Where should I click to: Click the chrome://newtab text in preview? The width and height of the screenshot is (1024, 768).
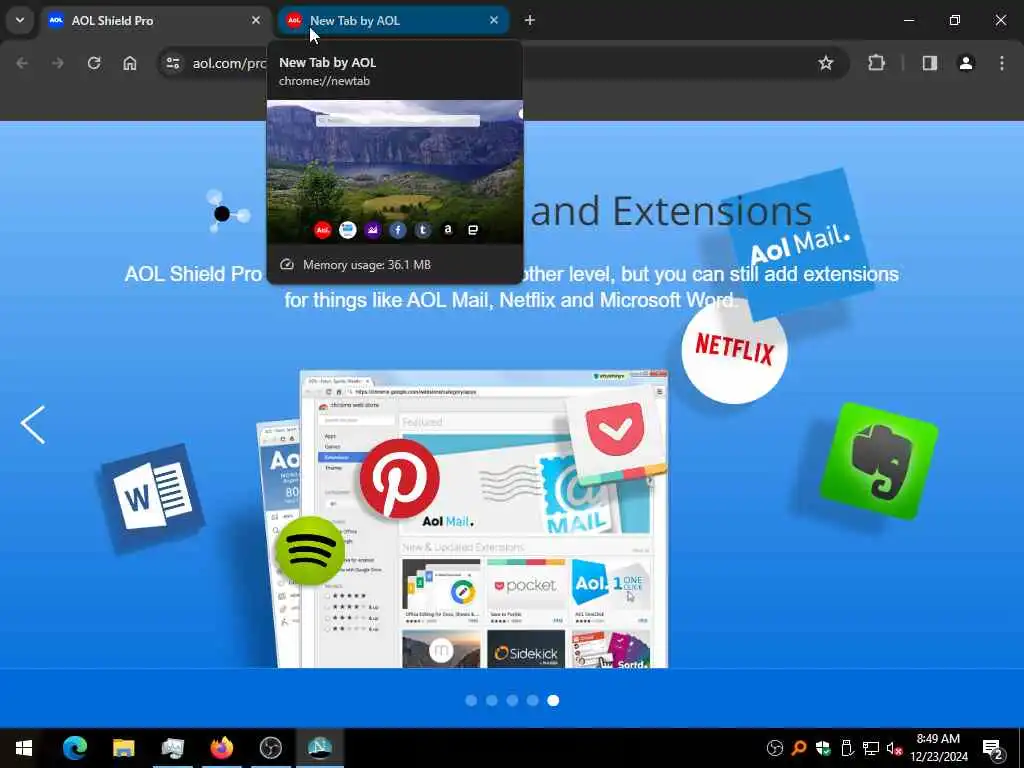tap(324, 81)
